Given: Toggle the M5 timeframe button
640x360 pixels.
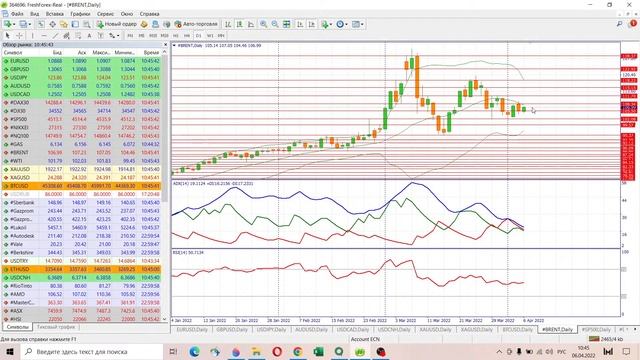Looking at the screenshot, I should [141, 36].
